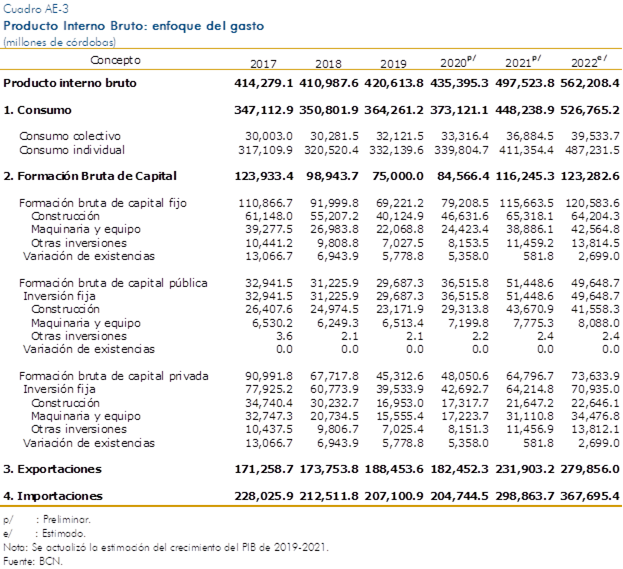Select private Construcción value 34,740.4

pyautogui.click(x=269, y=403)
